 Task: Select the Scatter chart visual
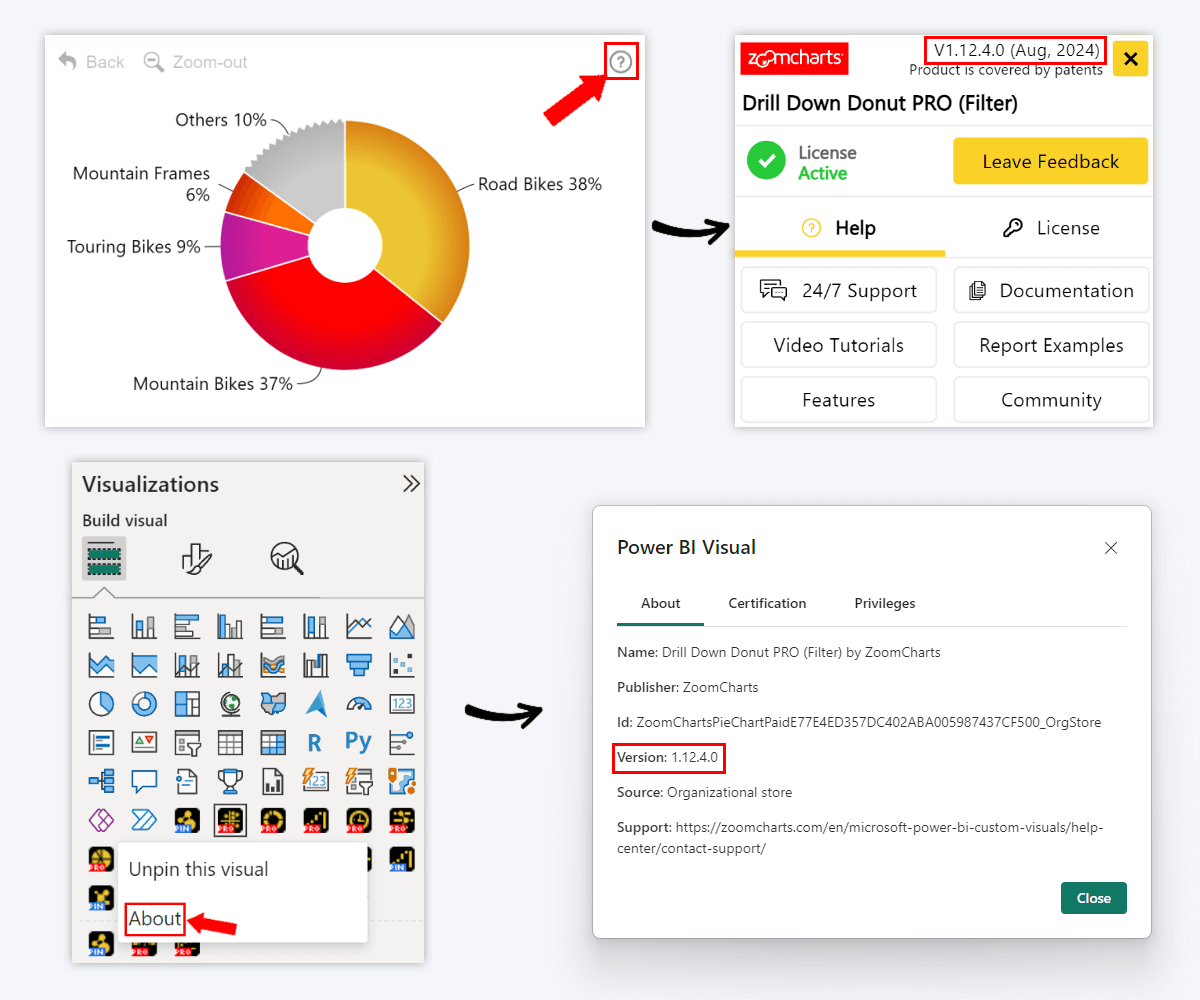(x=402, y=665)
